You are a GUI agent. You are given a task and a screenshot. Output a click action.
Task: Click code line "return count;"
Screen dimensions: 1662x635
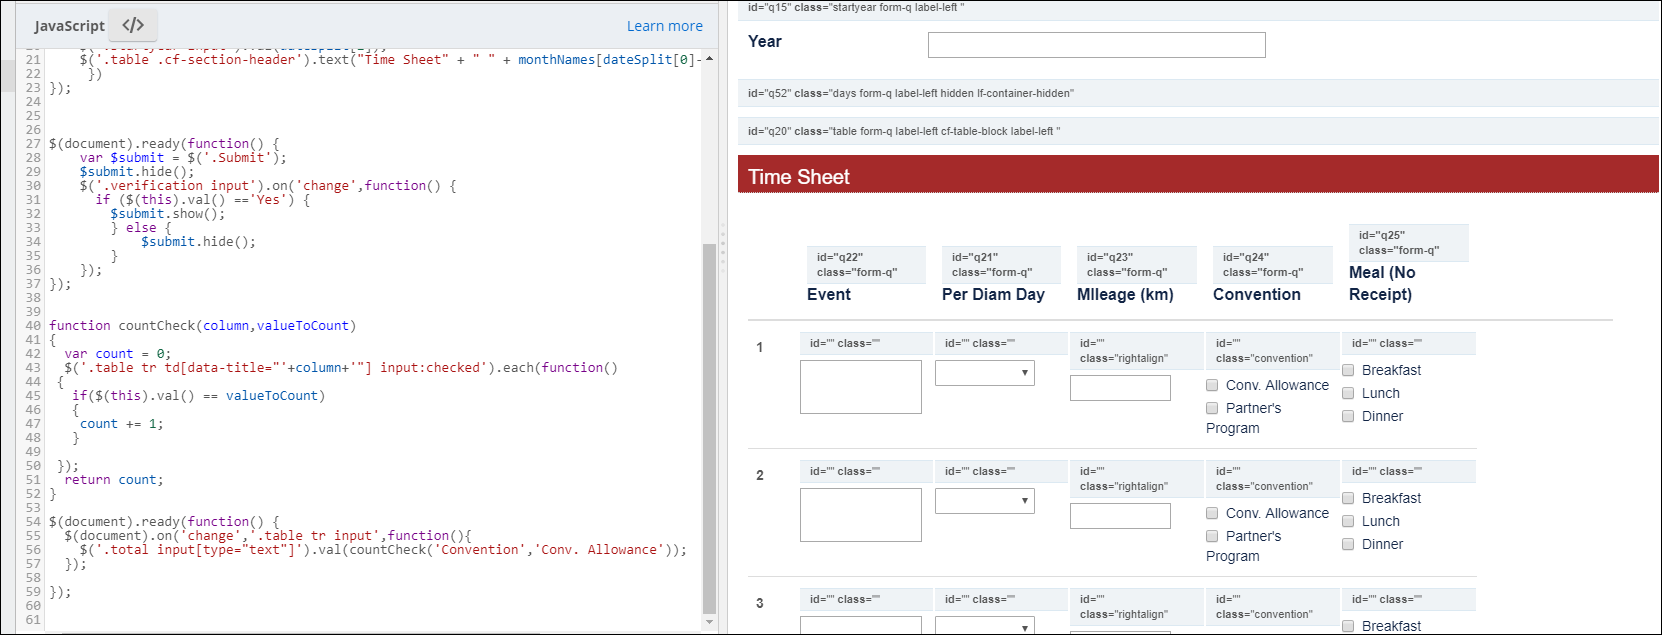(114, 480)
